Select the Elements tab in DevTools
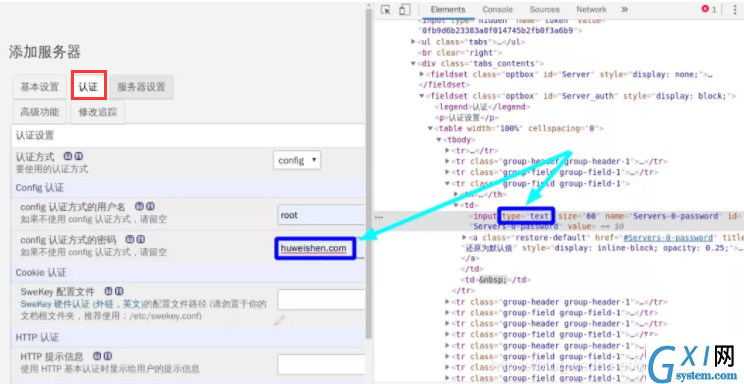Screen dimensions: 744x384 pyautogui.click(x=448, y=9)
